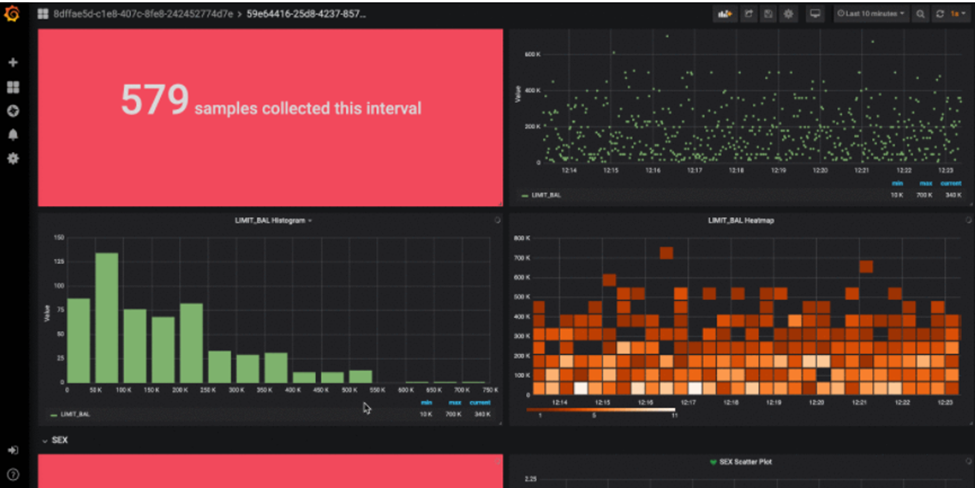
Task: Switch to TV view mode using monitor icon
Action: click(x=815, y=14)
